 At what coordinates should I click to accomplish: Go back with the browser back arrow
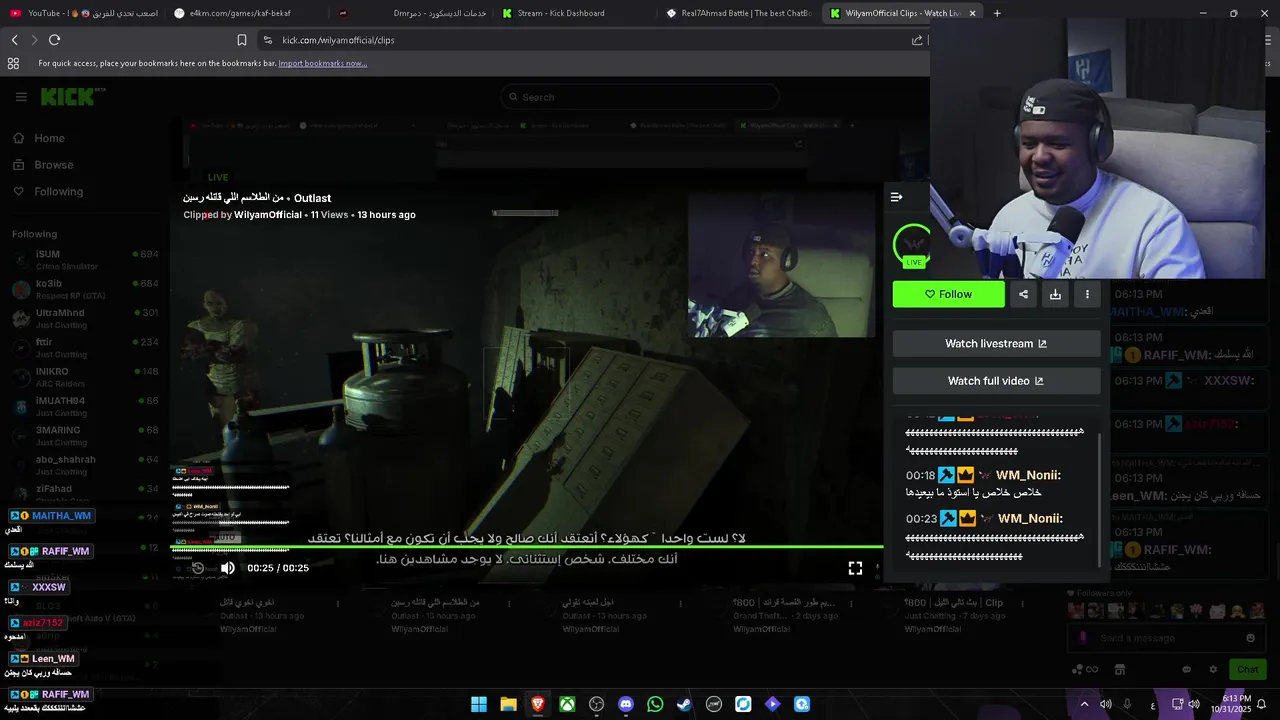[x=14, y=40]
